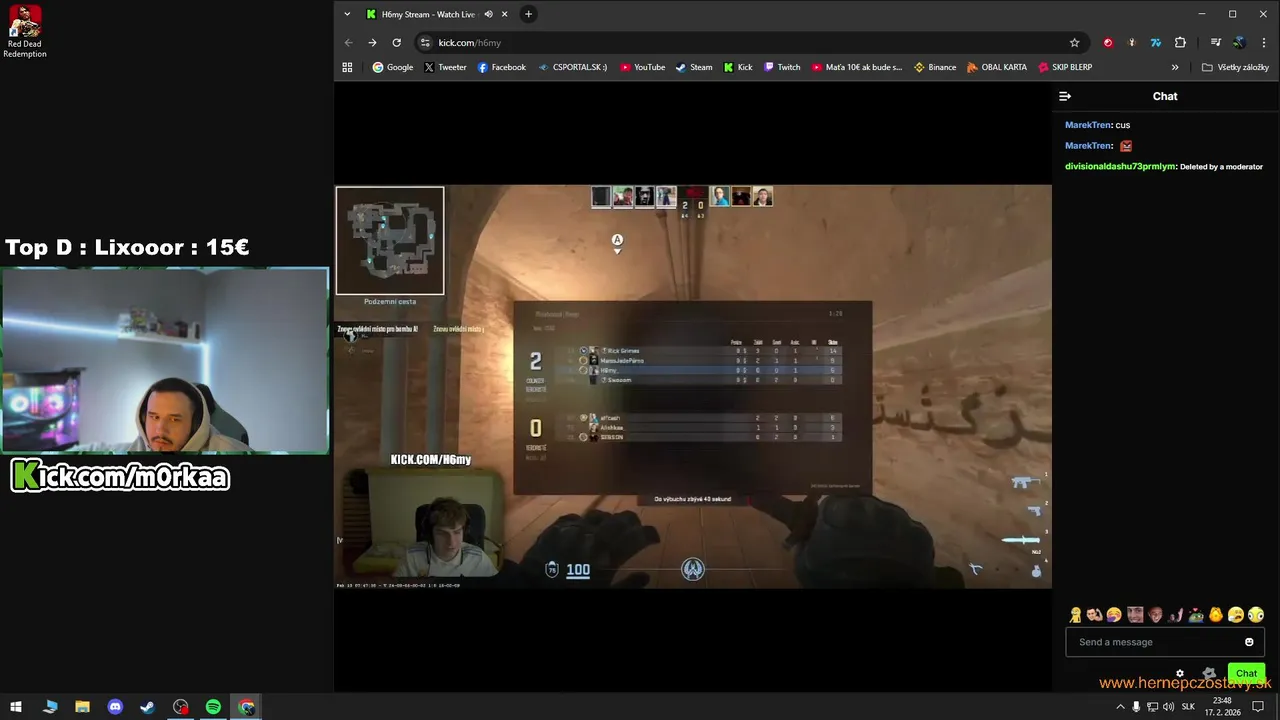Open the volume control in system tray
Image resolution: width=1280 pixels, height=720 pixels.
click(x=1168, y=707)
